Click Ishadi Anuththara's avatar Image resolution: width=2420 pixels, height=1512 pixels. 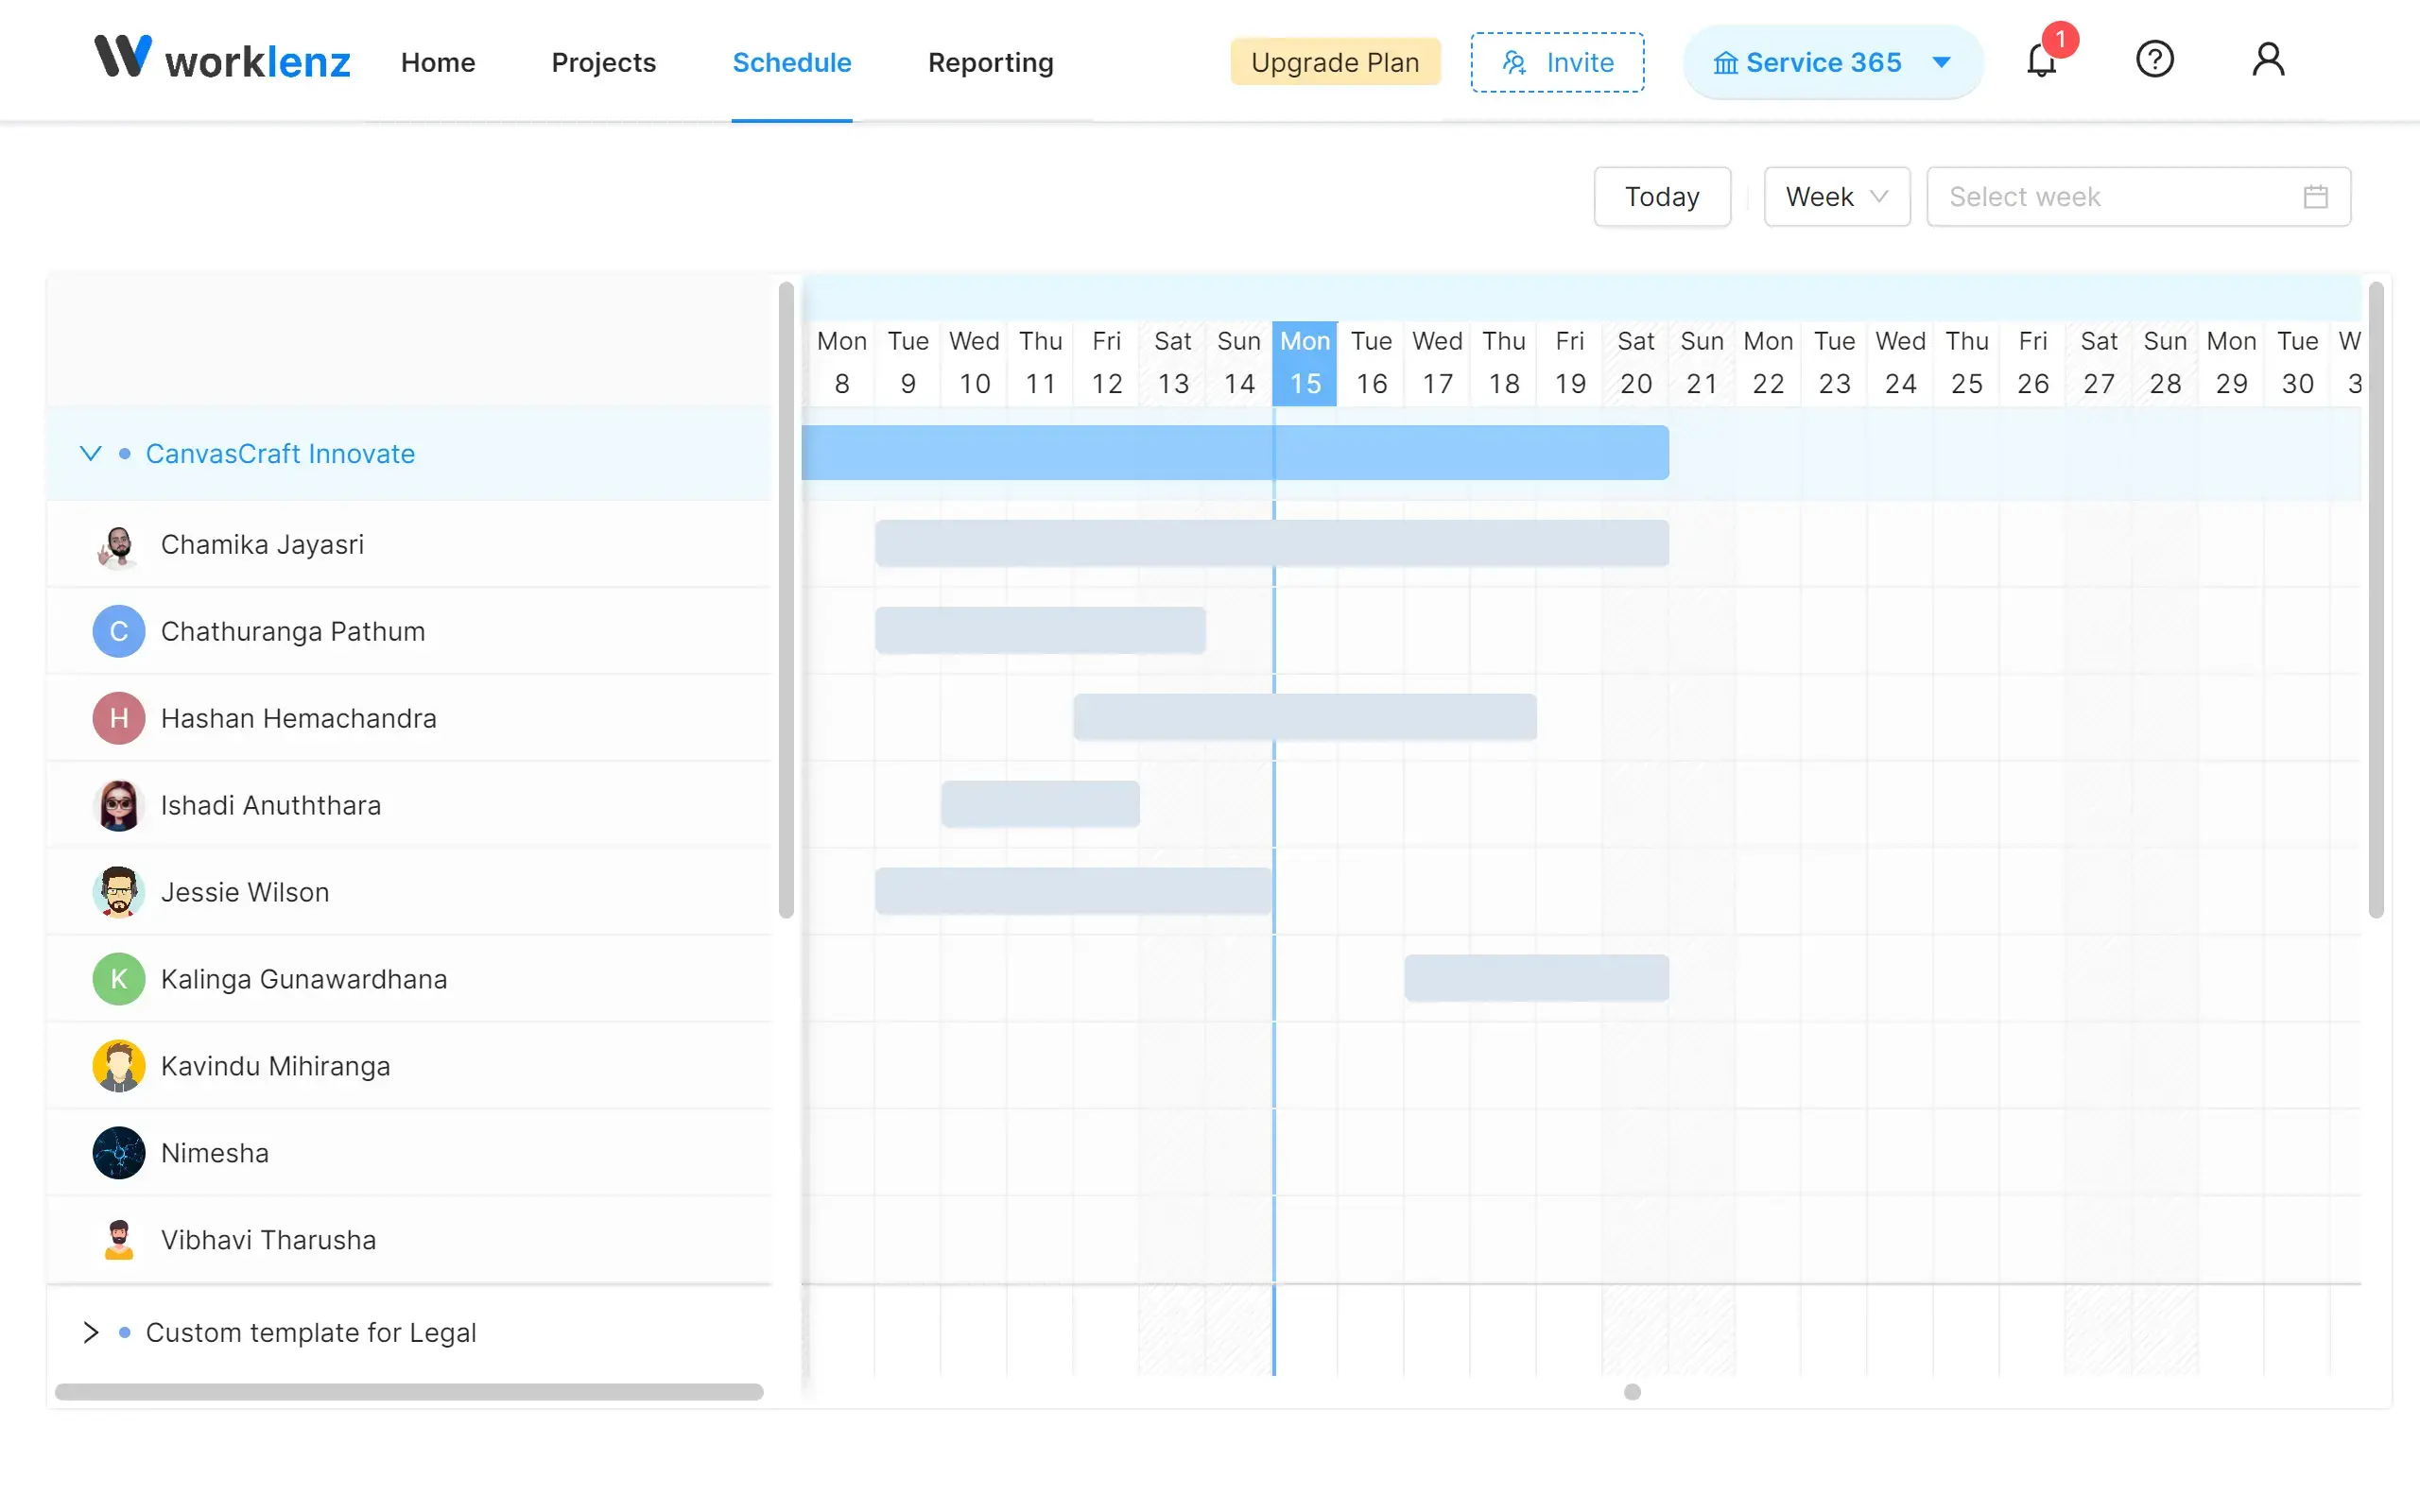[118, 805]
